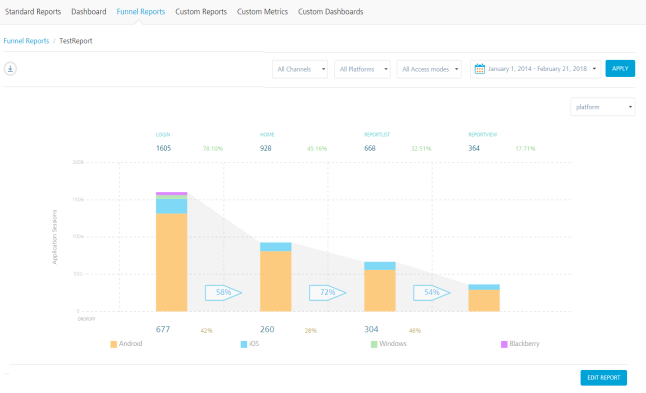The image size is (646, 393).
Task: Click the 45.16% percentage
Action: [x=317, y=149]
